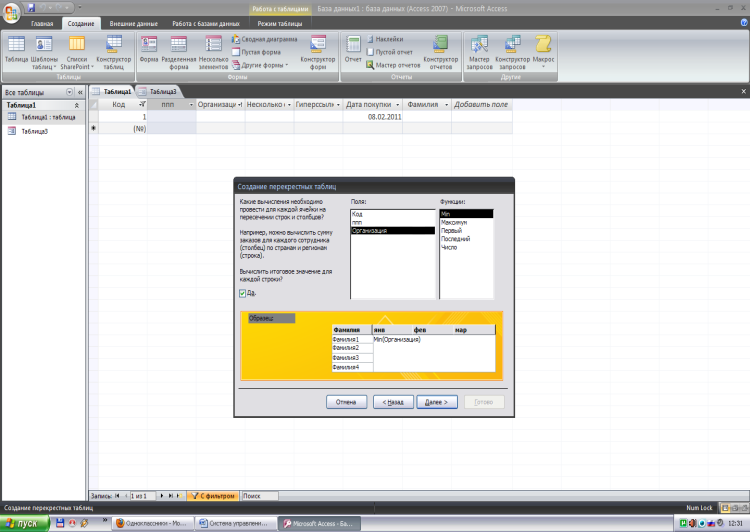Select the Число function
Viewport: 750px width, 532px height.
(x=466, y=247)
